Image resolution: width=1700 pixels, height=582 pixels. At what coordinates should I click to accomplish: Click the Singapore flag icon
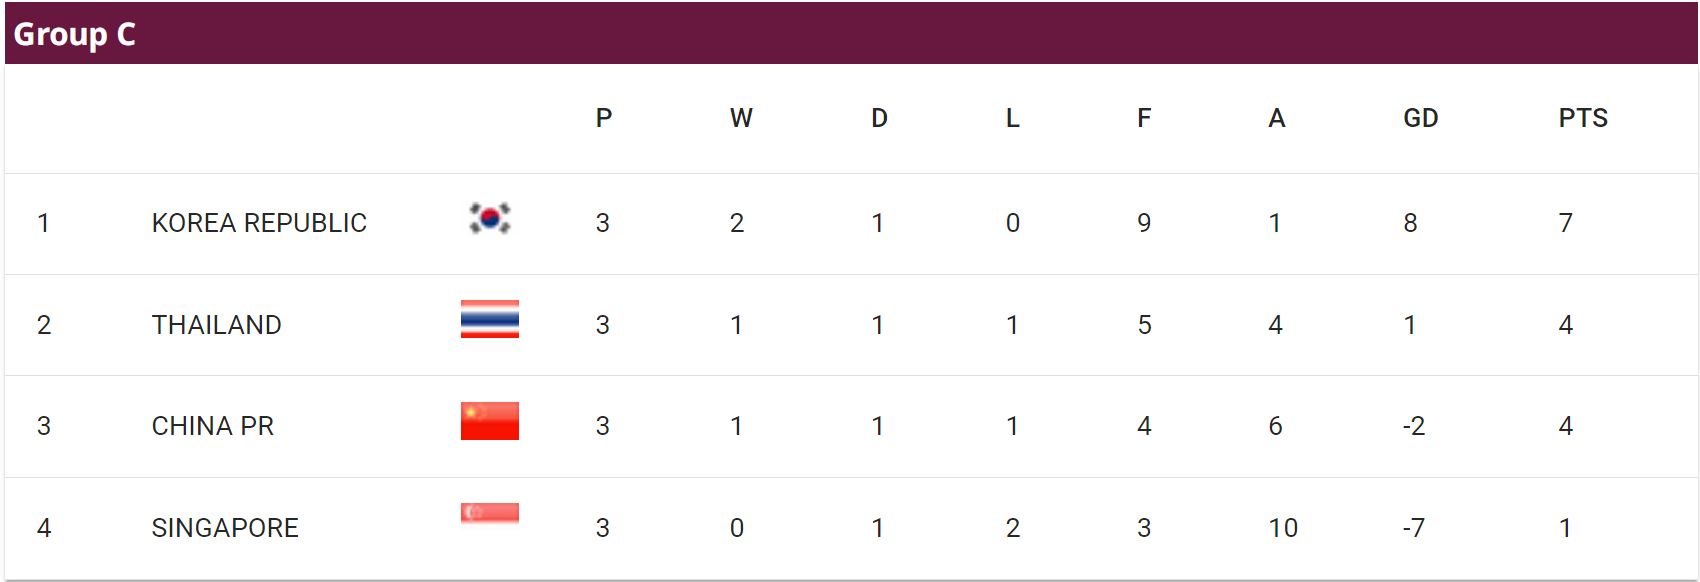point(490,513)
